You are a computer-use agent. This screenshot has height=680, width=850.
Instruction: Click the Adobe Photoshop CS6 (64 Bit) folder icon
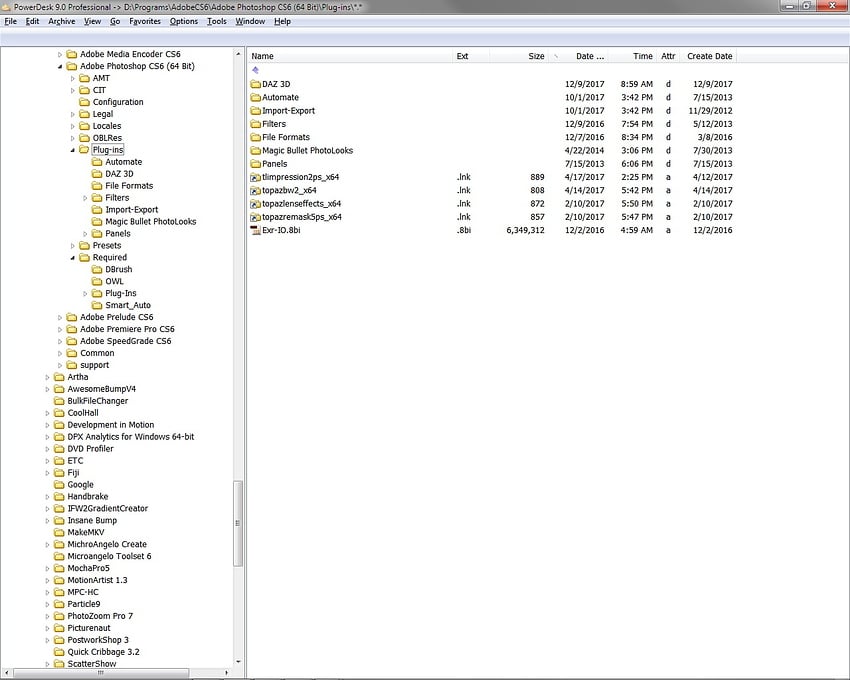(72, 66)
